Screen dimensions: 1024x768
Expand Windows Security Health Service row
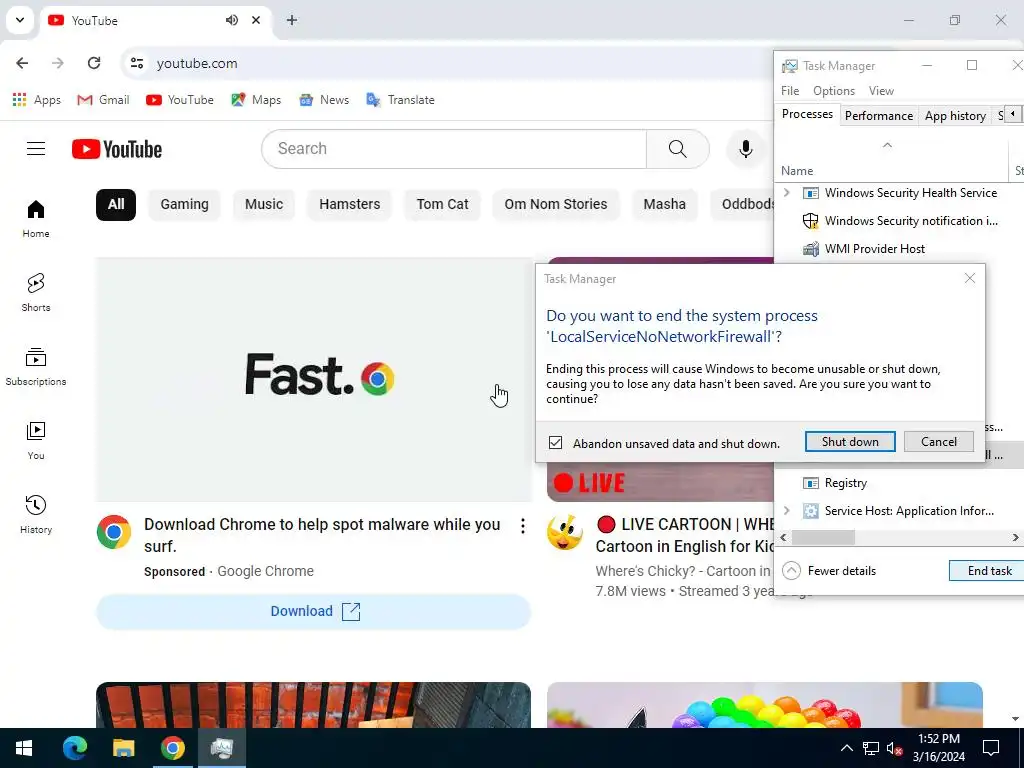787,193
